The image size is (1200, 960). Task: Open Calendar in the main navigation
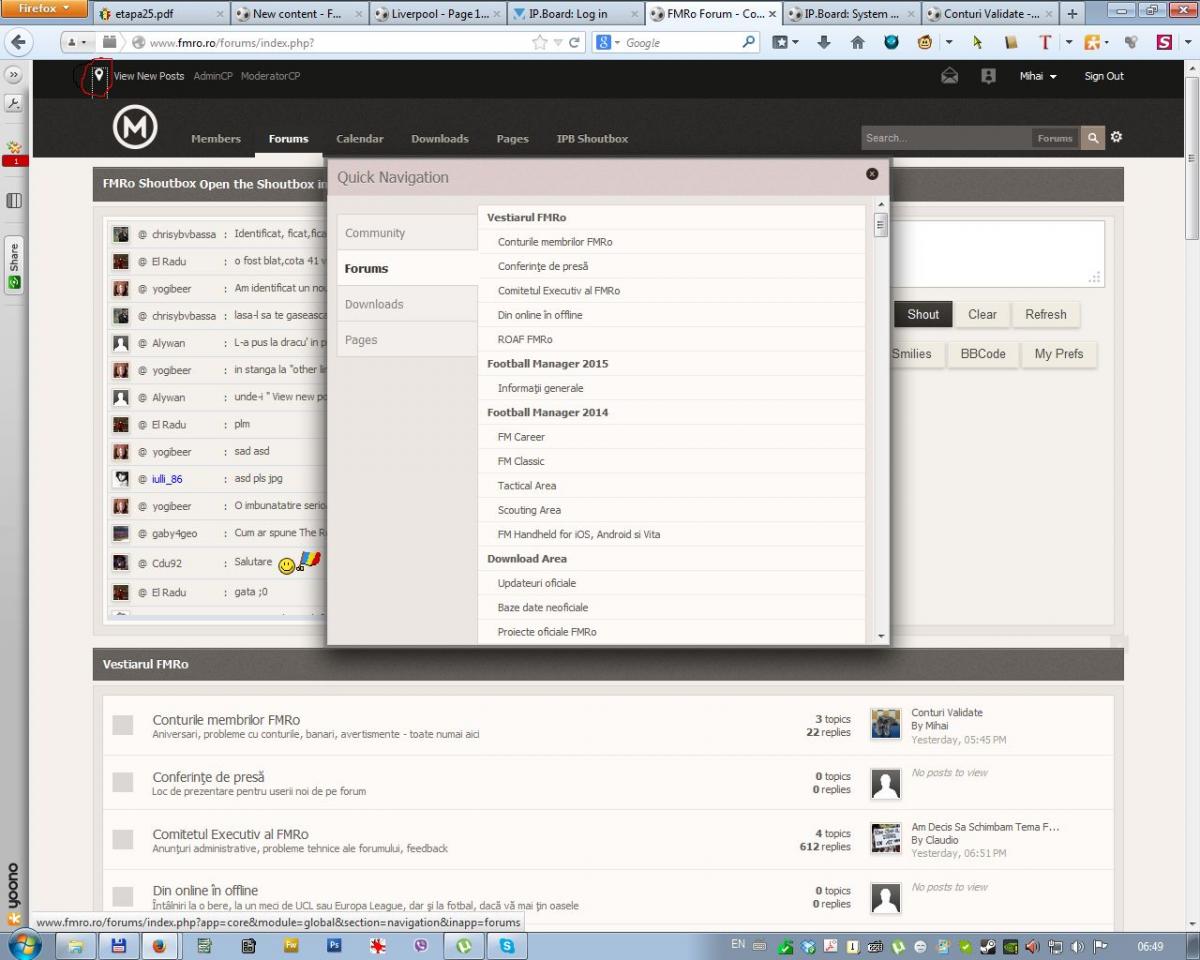click(x=360, y=139)
